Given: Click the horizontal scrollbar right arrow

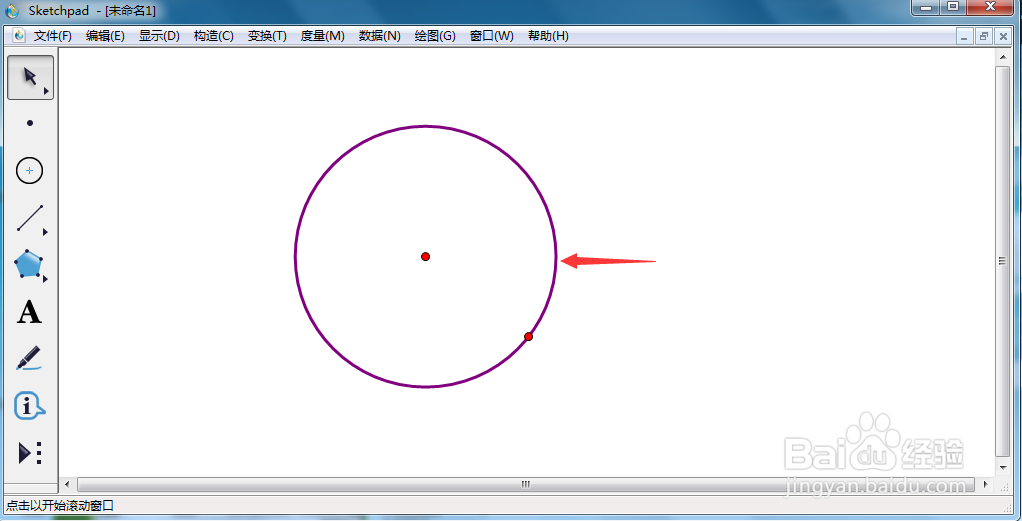Looking at the screenshot, I should click(x=985, y=484).
